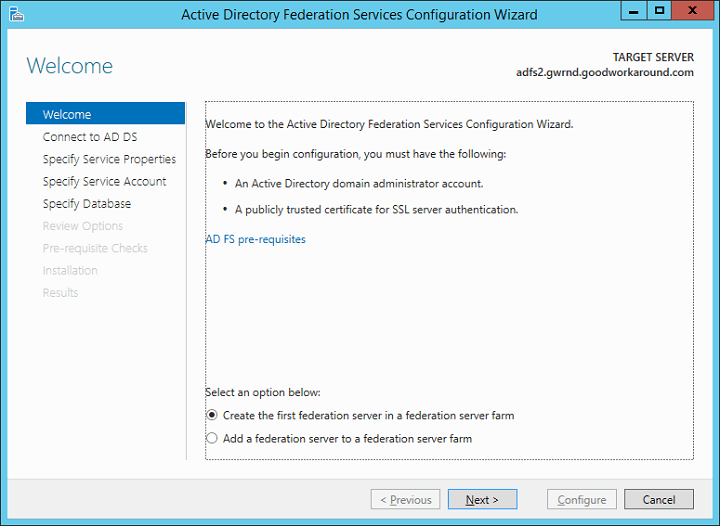Switch to the Specify Service Account step
This screenshot has height=526, width=720.
click(104, 181)
